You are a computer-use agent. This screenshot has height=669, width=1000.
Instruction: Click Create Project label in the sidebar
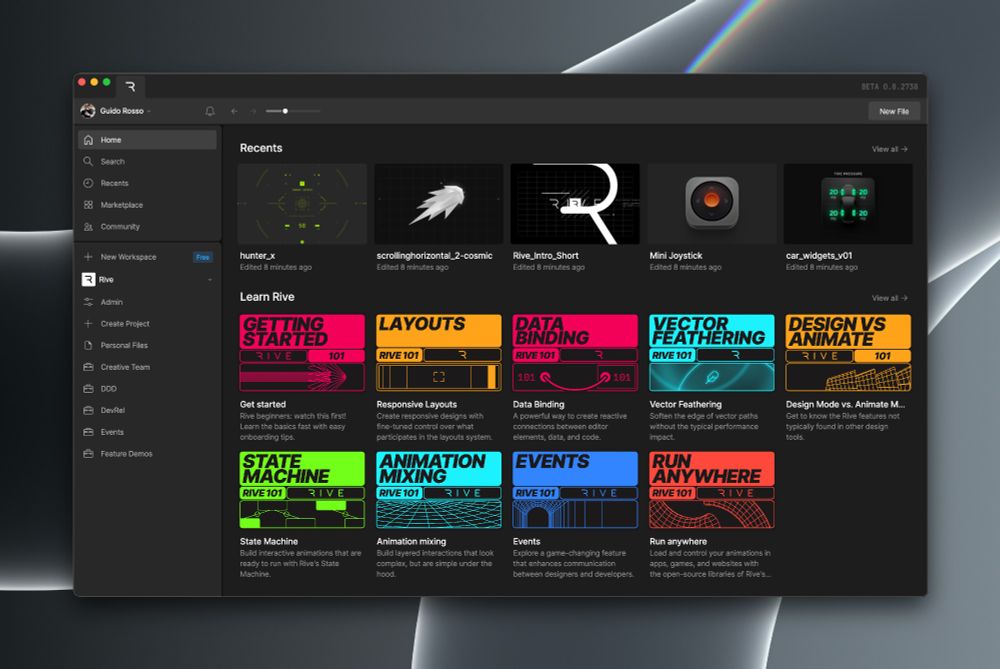[125, 324]
